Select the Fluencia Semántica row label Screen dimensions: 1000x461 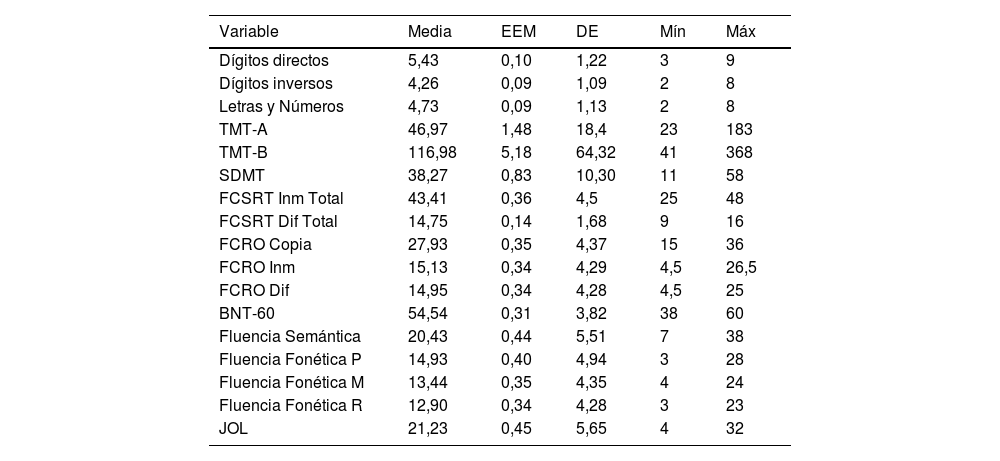(290, 336)
